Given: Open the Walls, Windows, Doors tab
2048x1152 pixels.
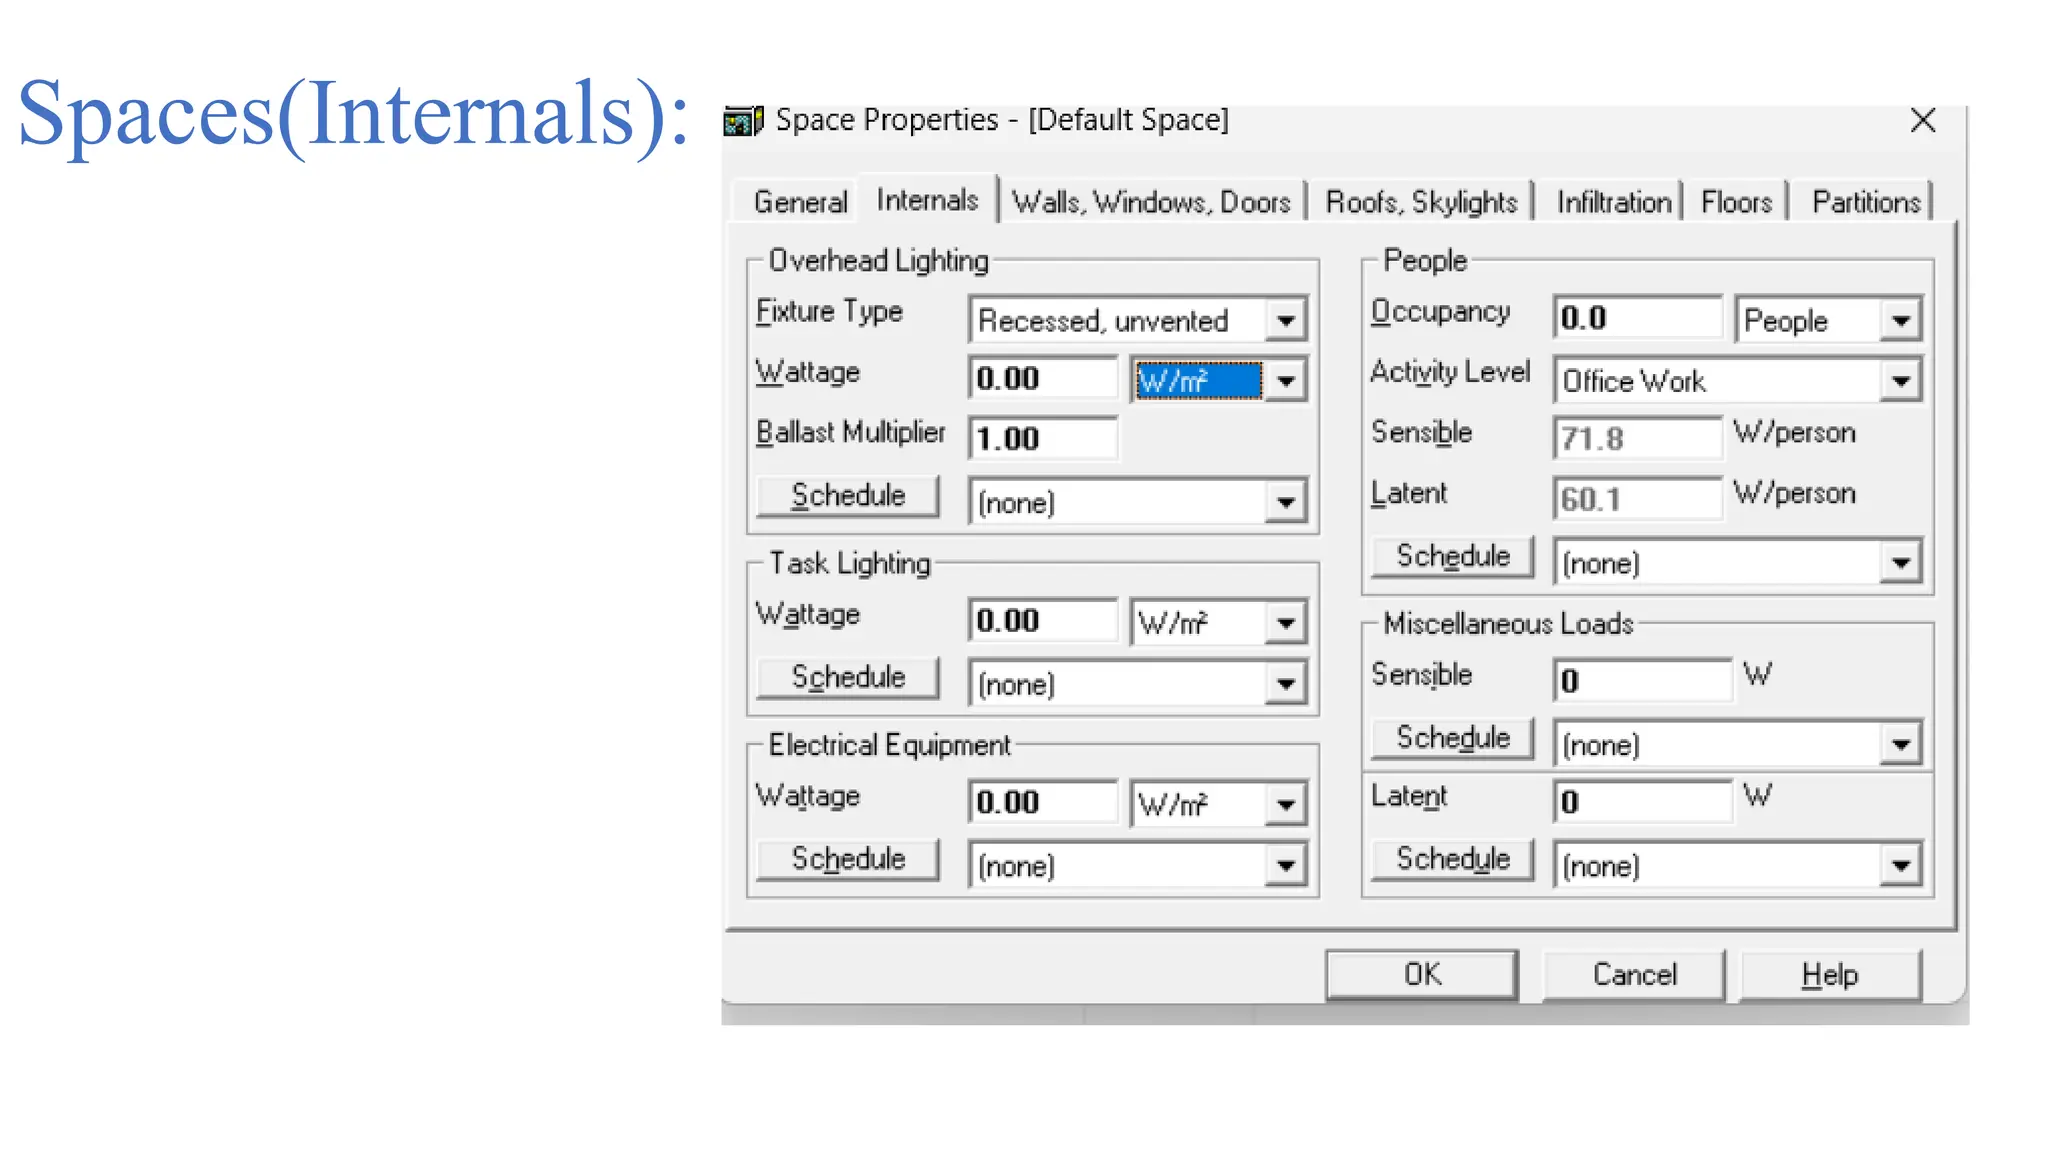Looking at the screenshot, I should point(1151,202).
